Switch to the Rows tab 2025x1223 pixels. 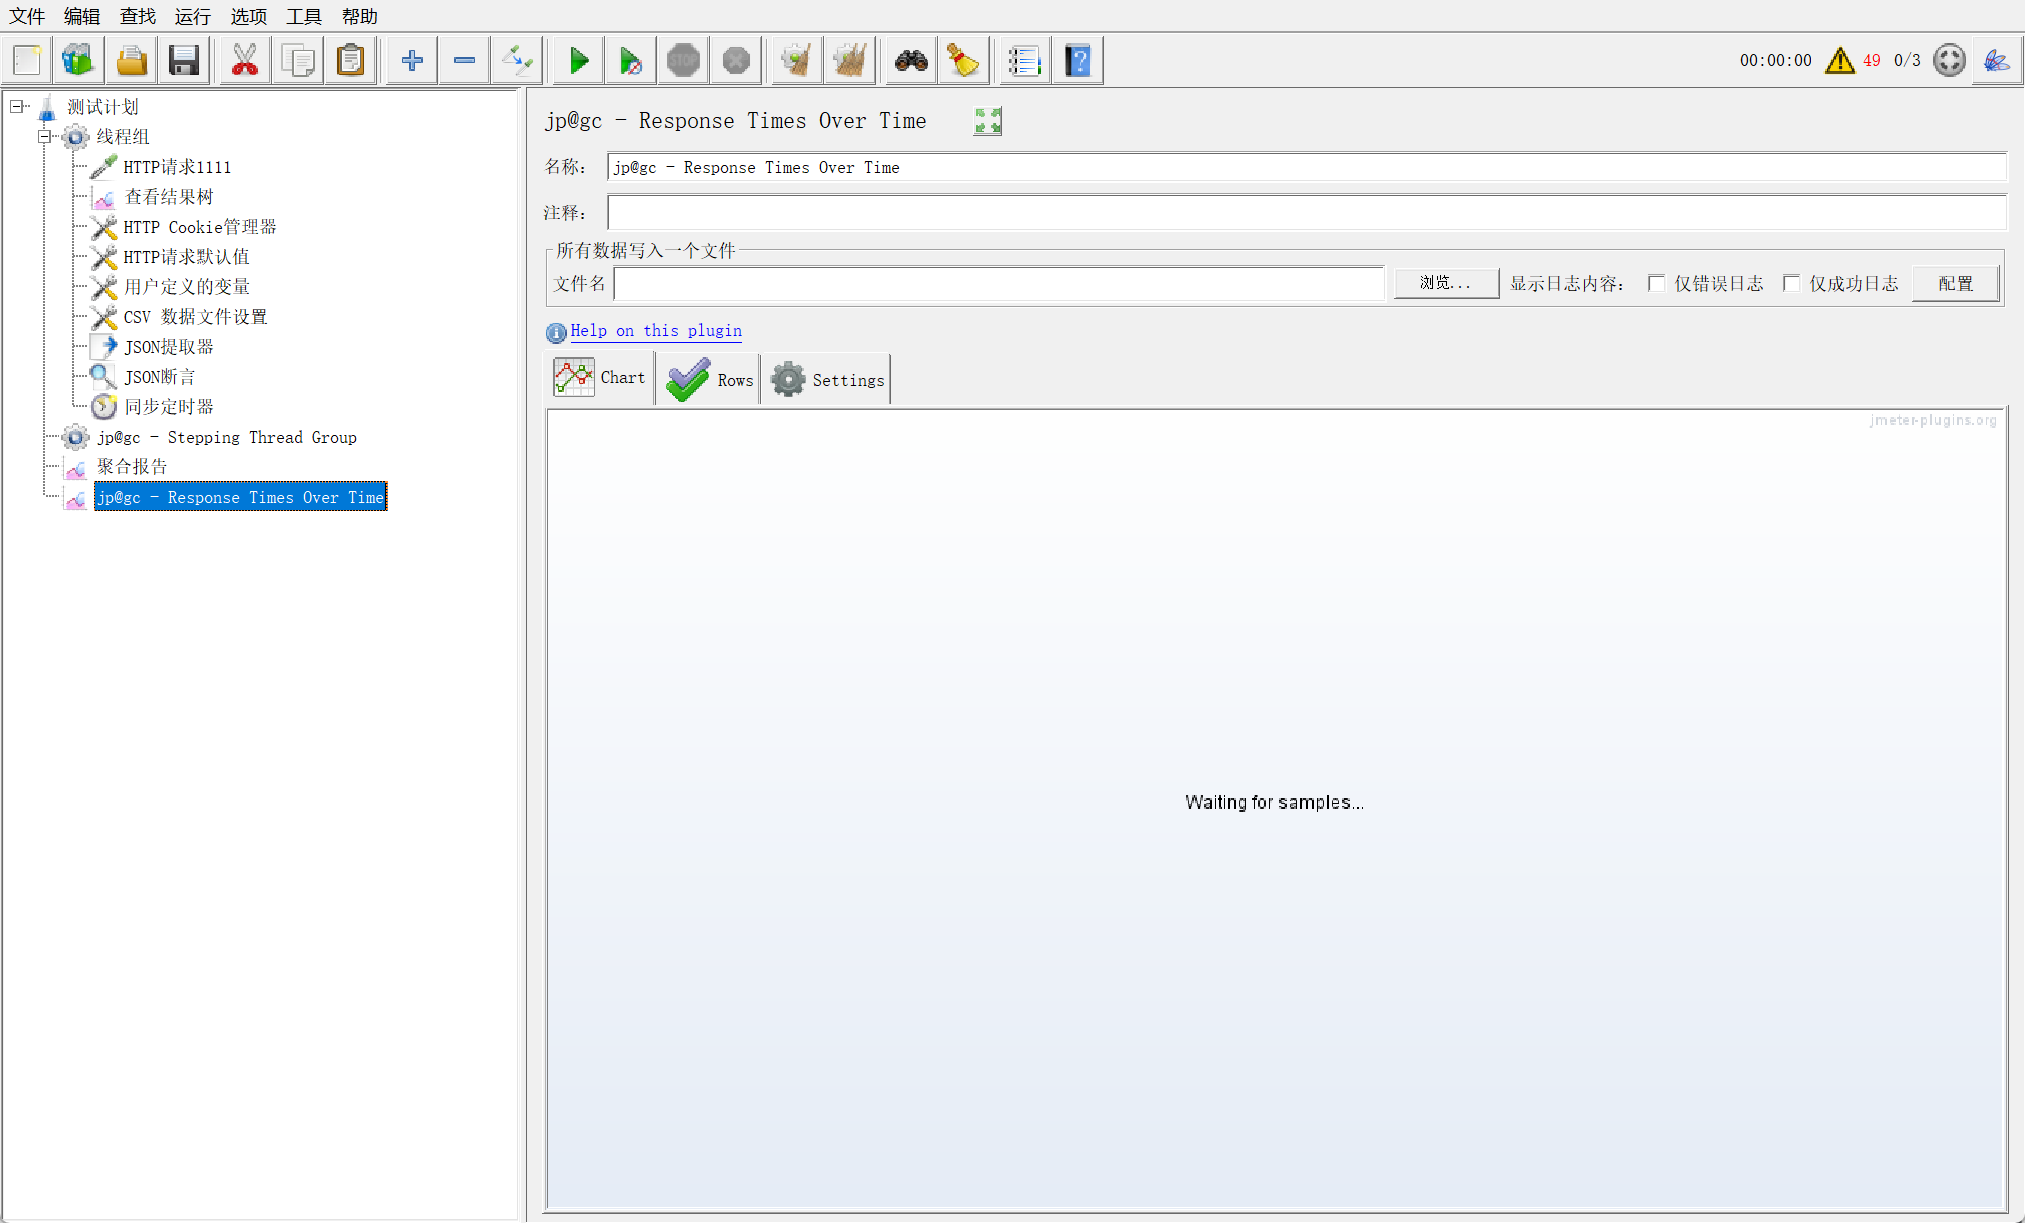(x=708, y=380)
